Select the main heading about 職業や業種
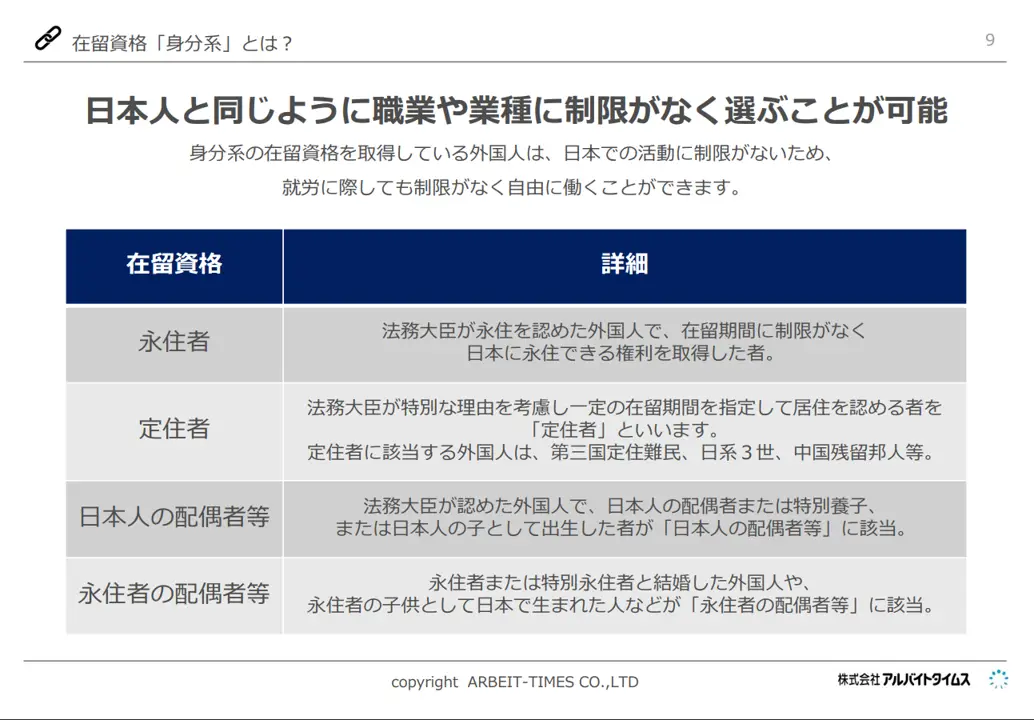1034x720 pixels. [x=516, y=110]
